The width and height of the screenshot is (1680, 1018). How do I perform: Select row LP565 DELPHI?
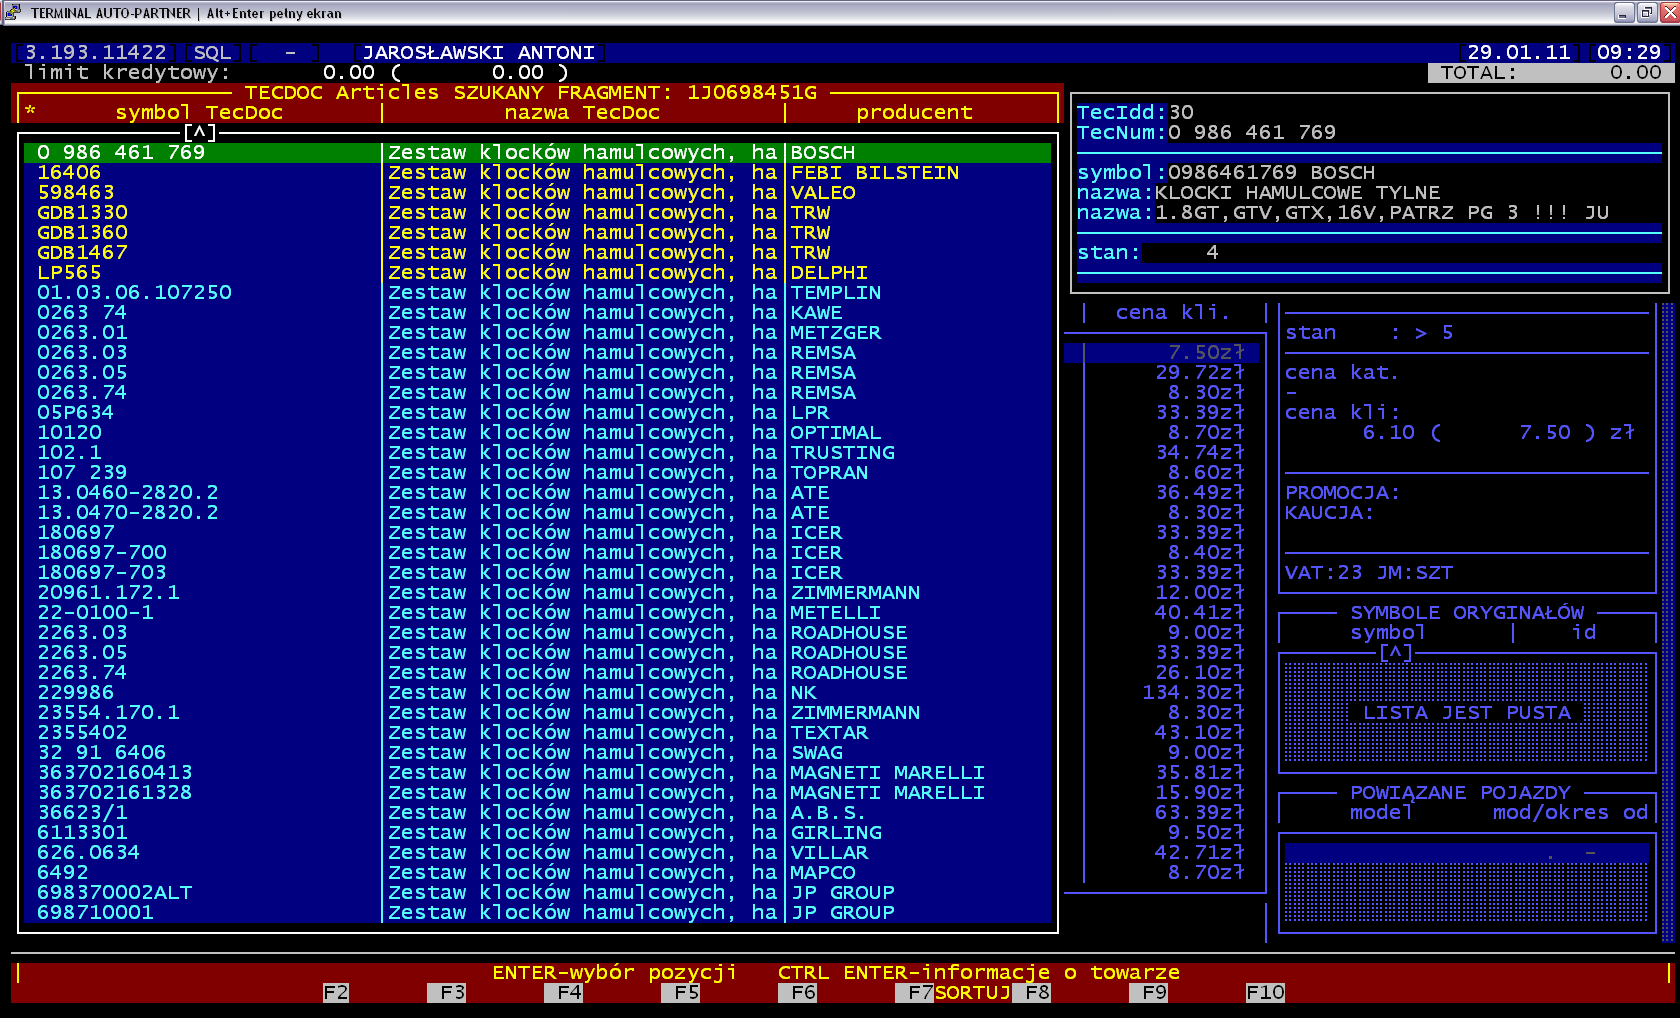[x=537, y=272]
